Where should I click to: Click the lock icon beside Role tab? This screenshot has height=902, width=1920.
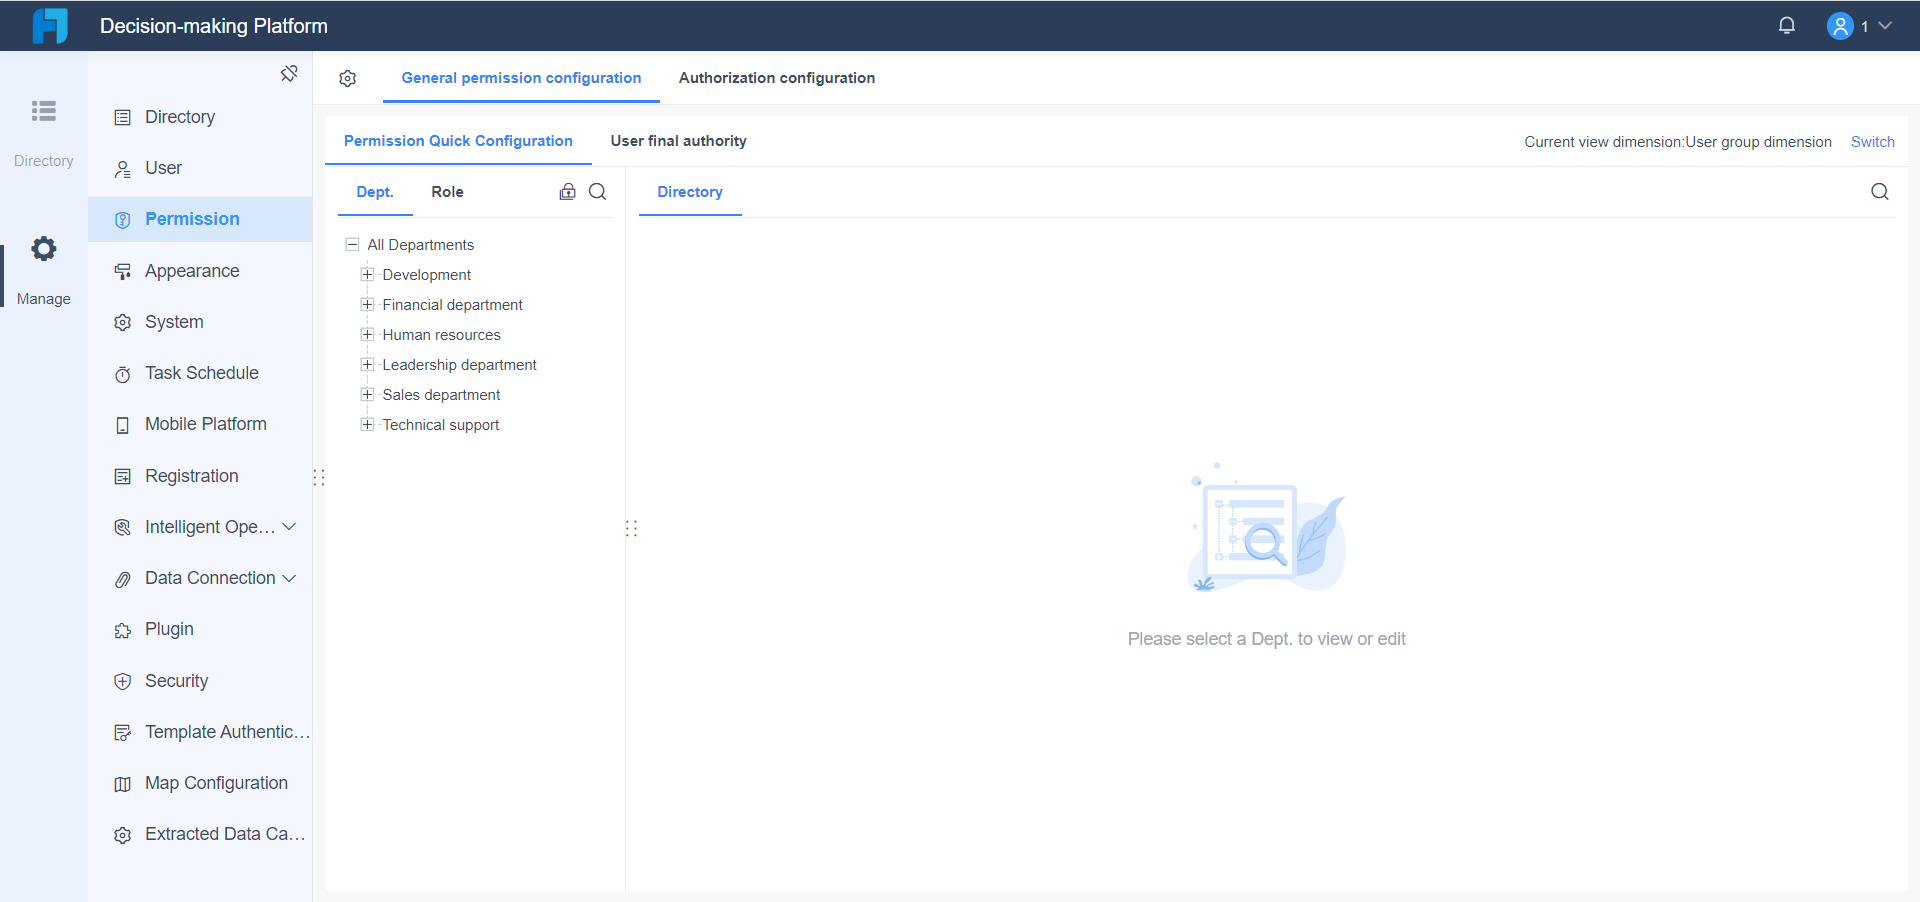568,191
